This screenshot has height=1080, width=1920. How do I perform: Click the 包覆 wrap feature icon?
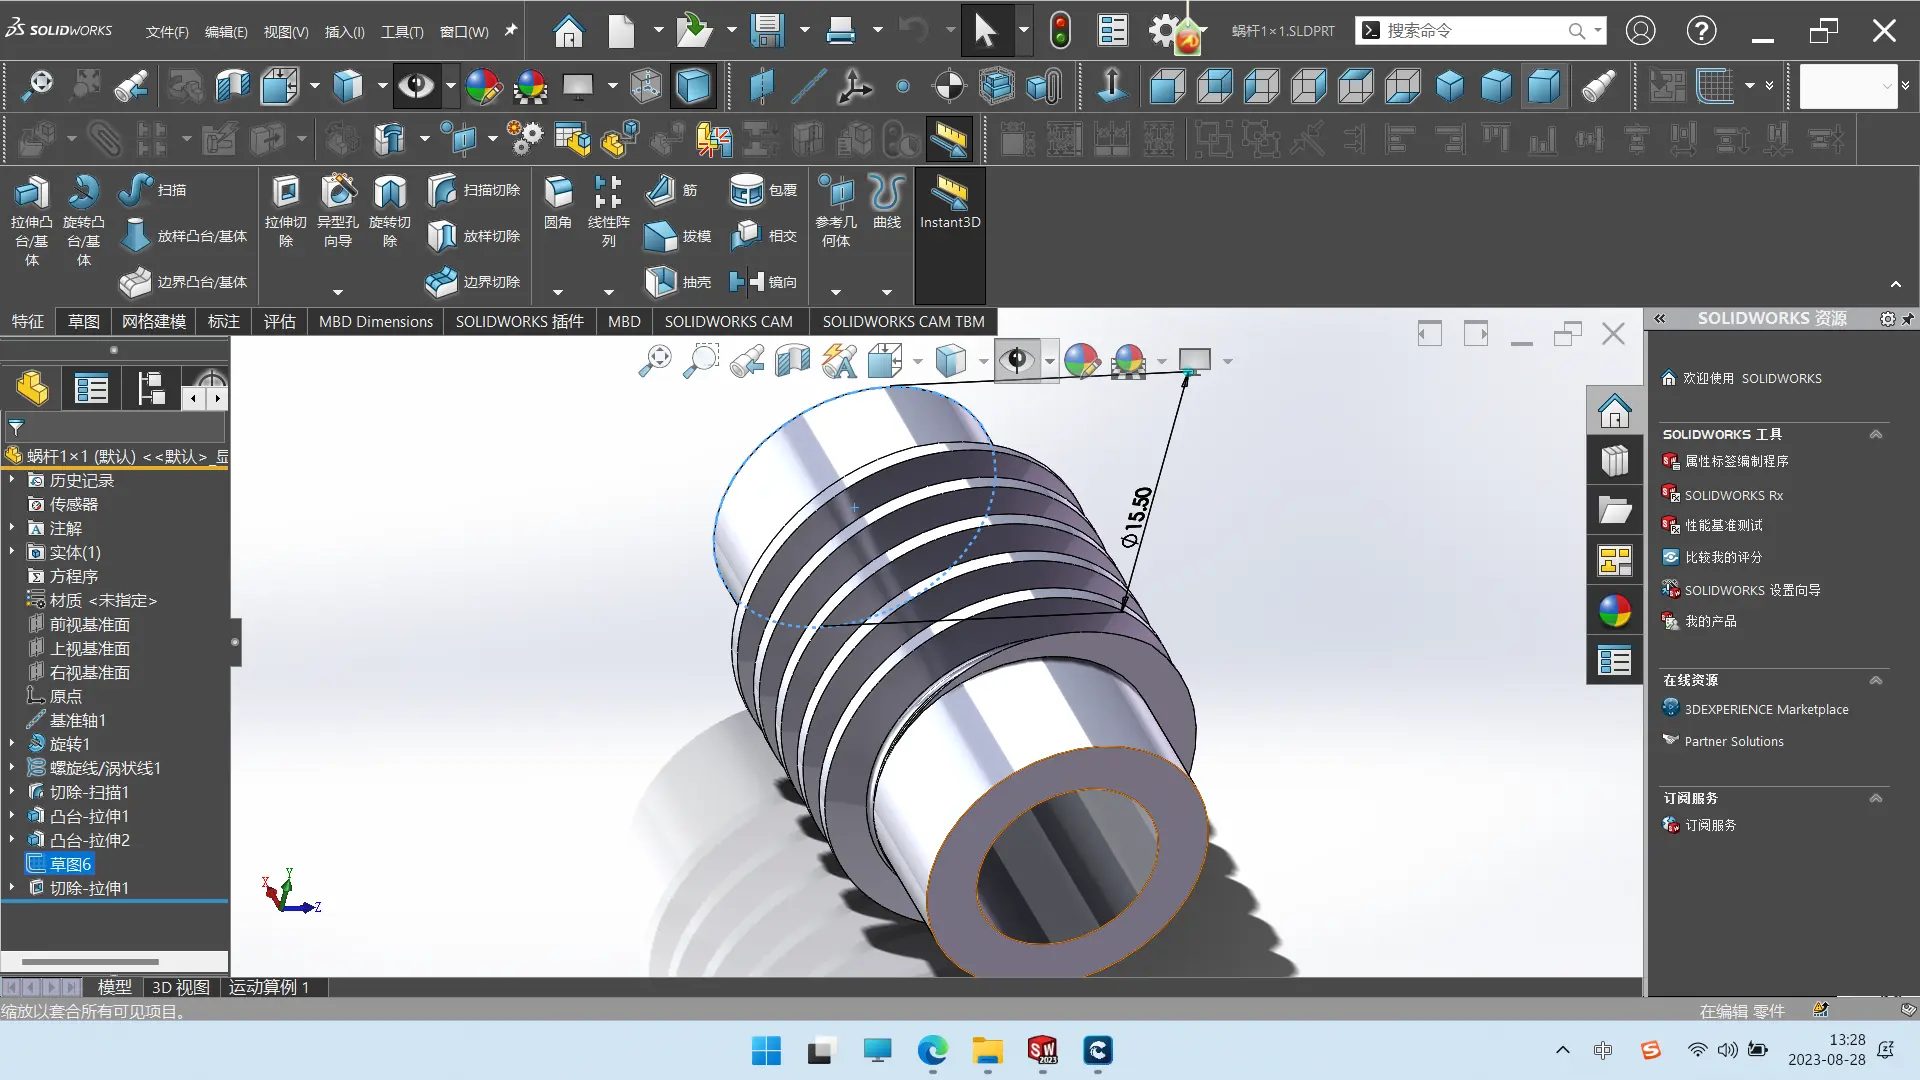[746, 190]
